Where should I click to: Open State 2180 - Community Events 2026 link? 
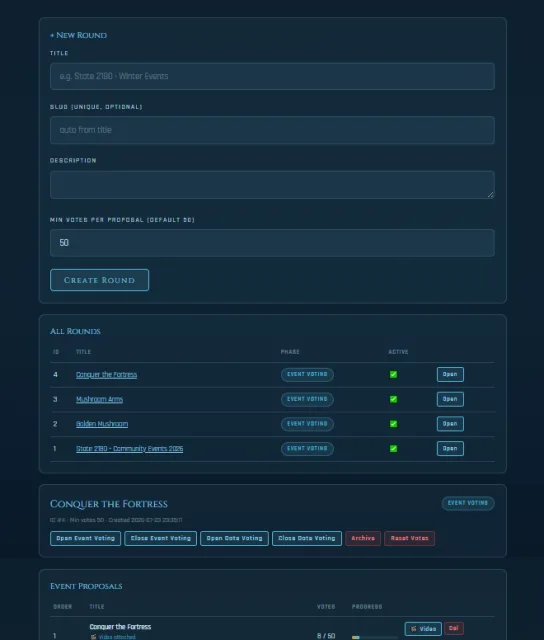pyautogui.click(x=129, y=449)
